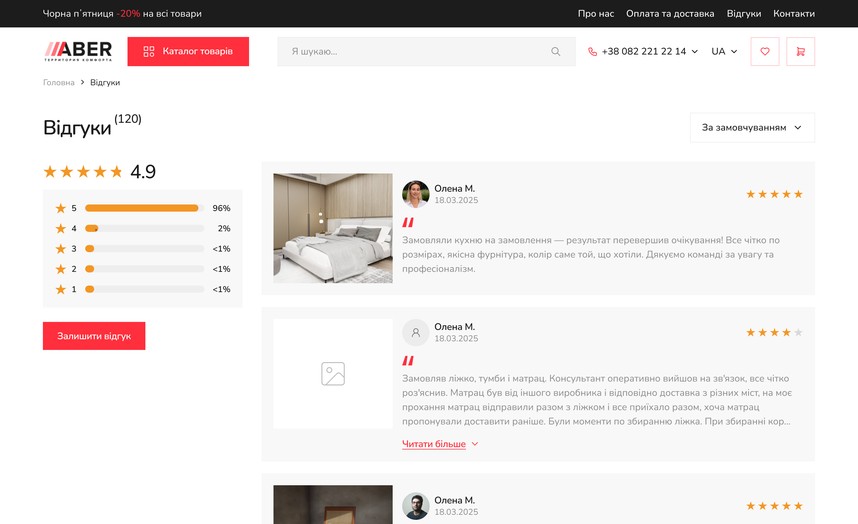Viewport: 858px width, 524px height.
Task: Open the wishlist heart icon
Action: coord(765,51)
